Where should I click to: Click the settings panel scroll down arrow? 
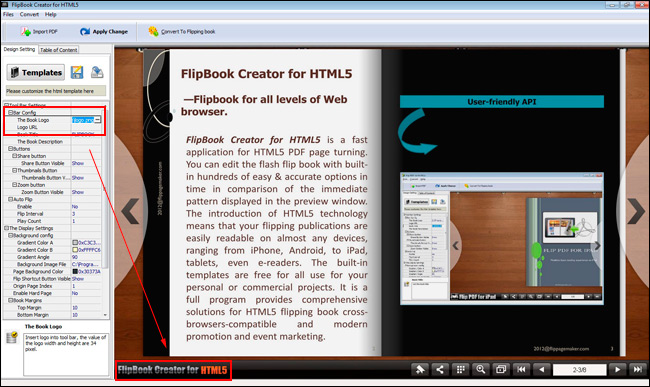click(105, 315)
